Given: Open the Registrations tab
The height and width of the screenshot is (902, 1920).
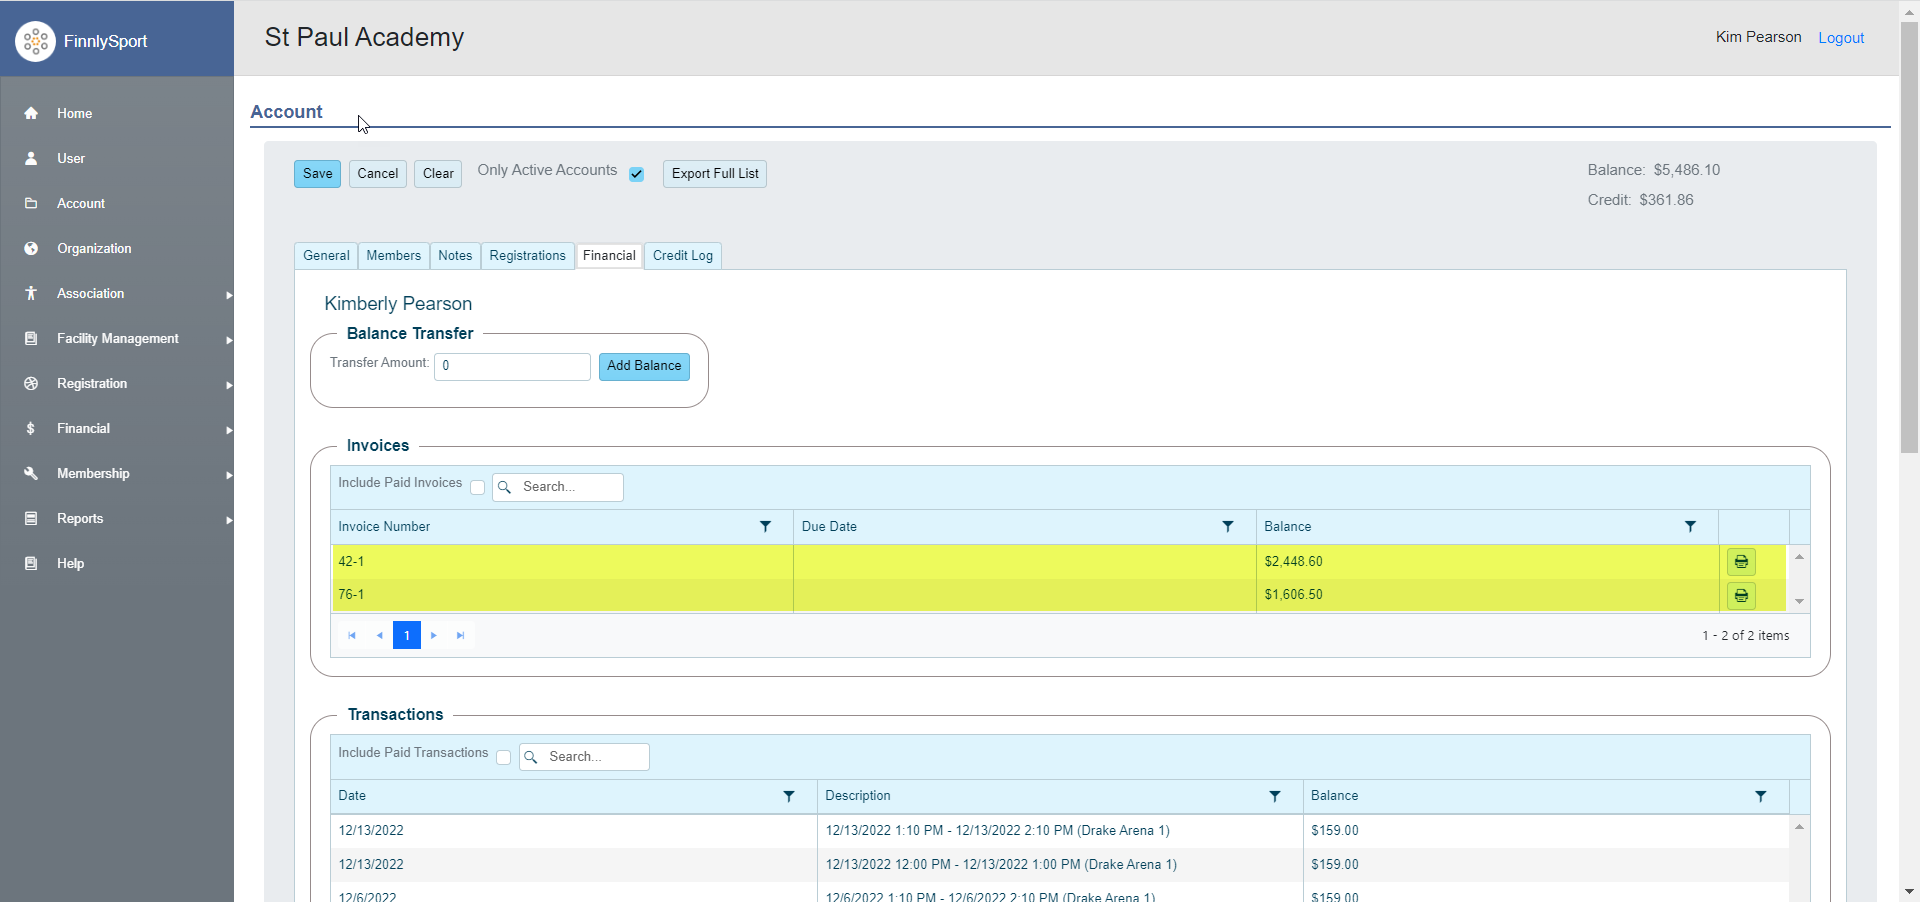Looking at the screenshot, I should (528, 256).
